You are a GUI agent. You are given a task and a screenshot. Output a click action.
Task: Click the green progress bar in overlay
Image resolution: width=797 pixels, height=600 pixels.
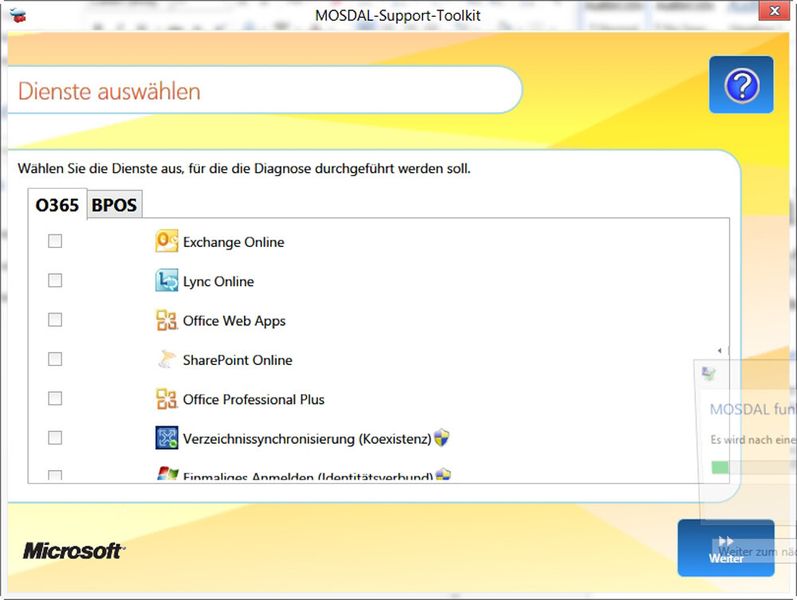click(720, 467)
